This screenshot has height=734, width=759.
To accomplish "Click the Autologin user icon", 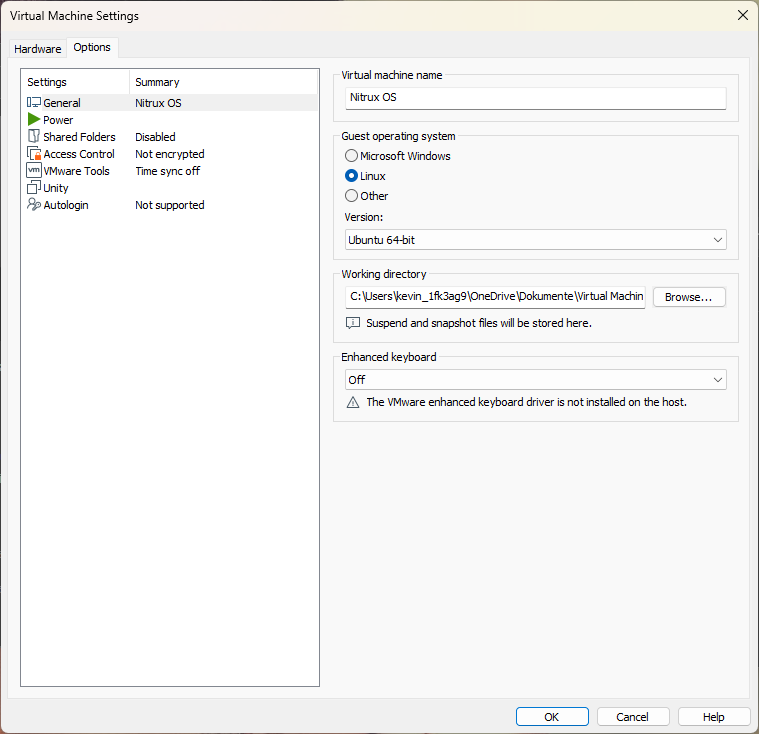I will pyautogui.click(x=34, y=204).
